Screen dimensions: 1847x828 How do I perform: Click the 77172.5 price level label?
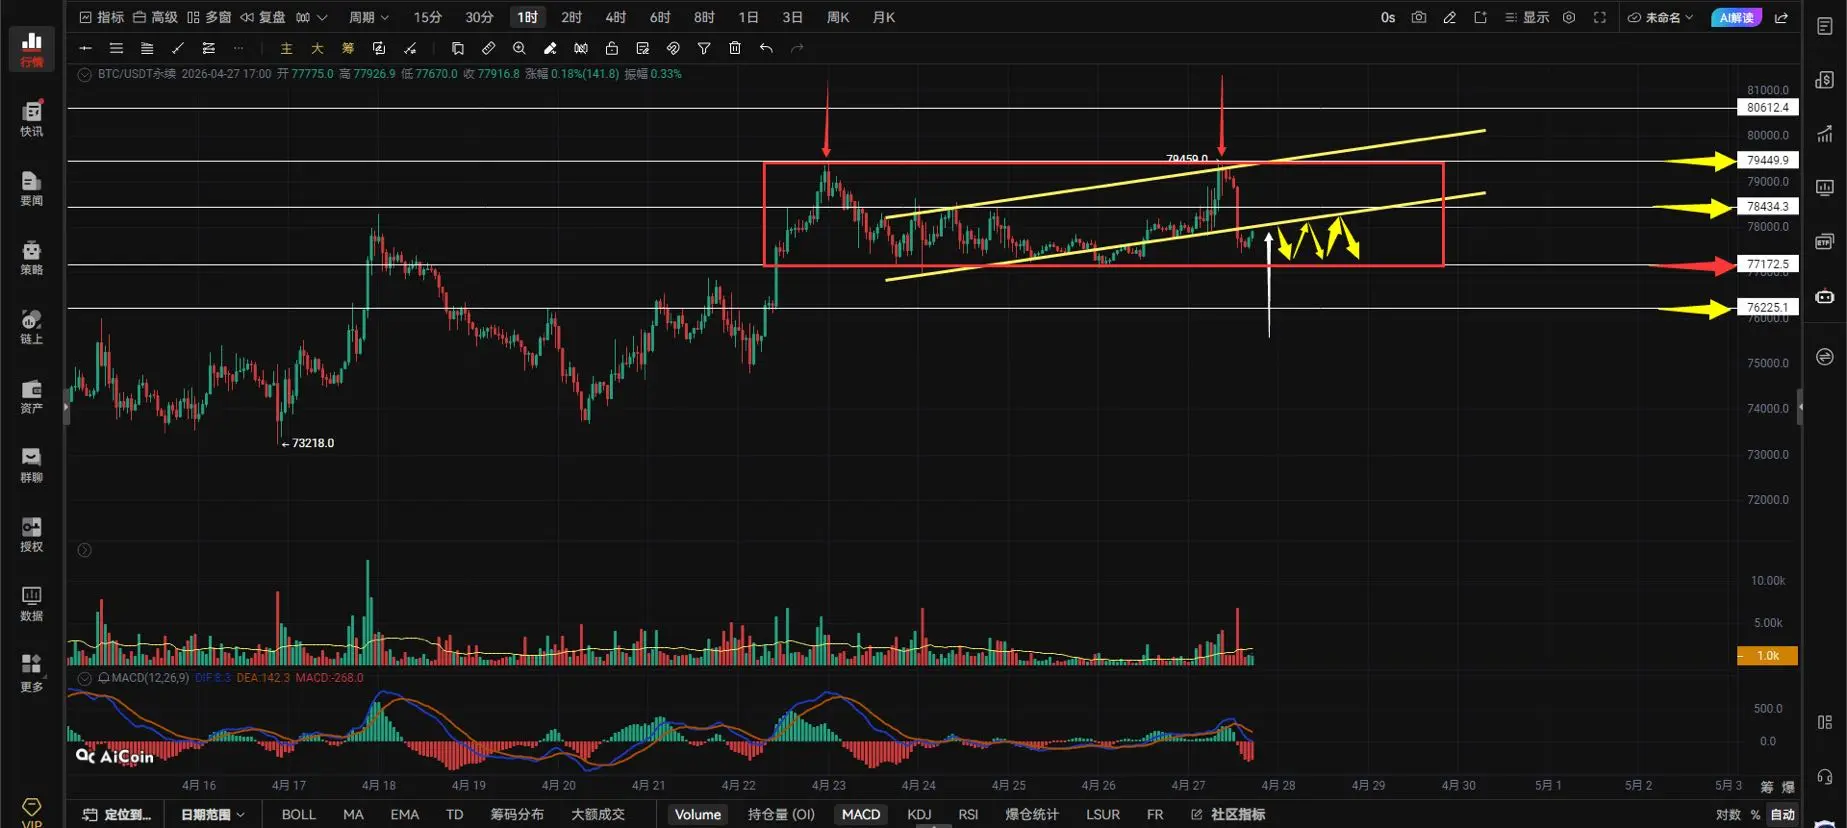[1767, 265]
